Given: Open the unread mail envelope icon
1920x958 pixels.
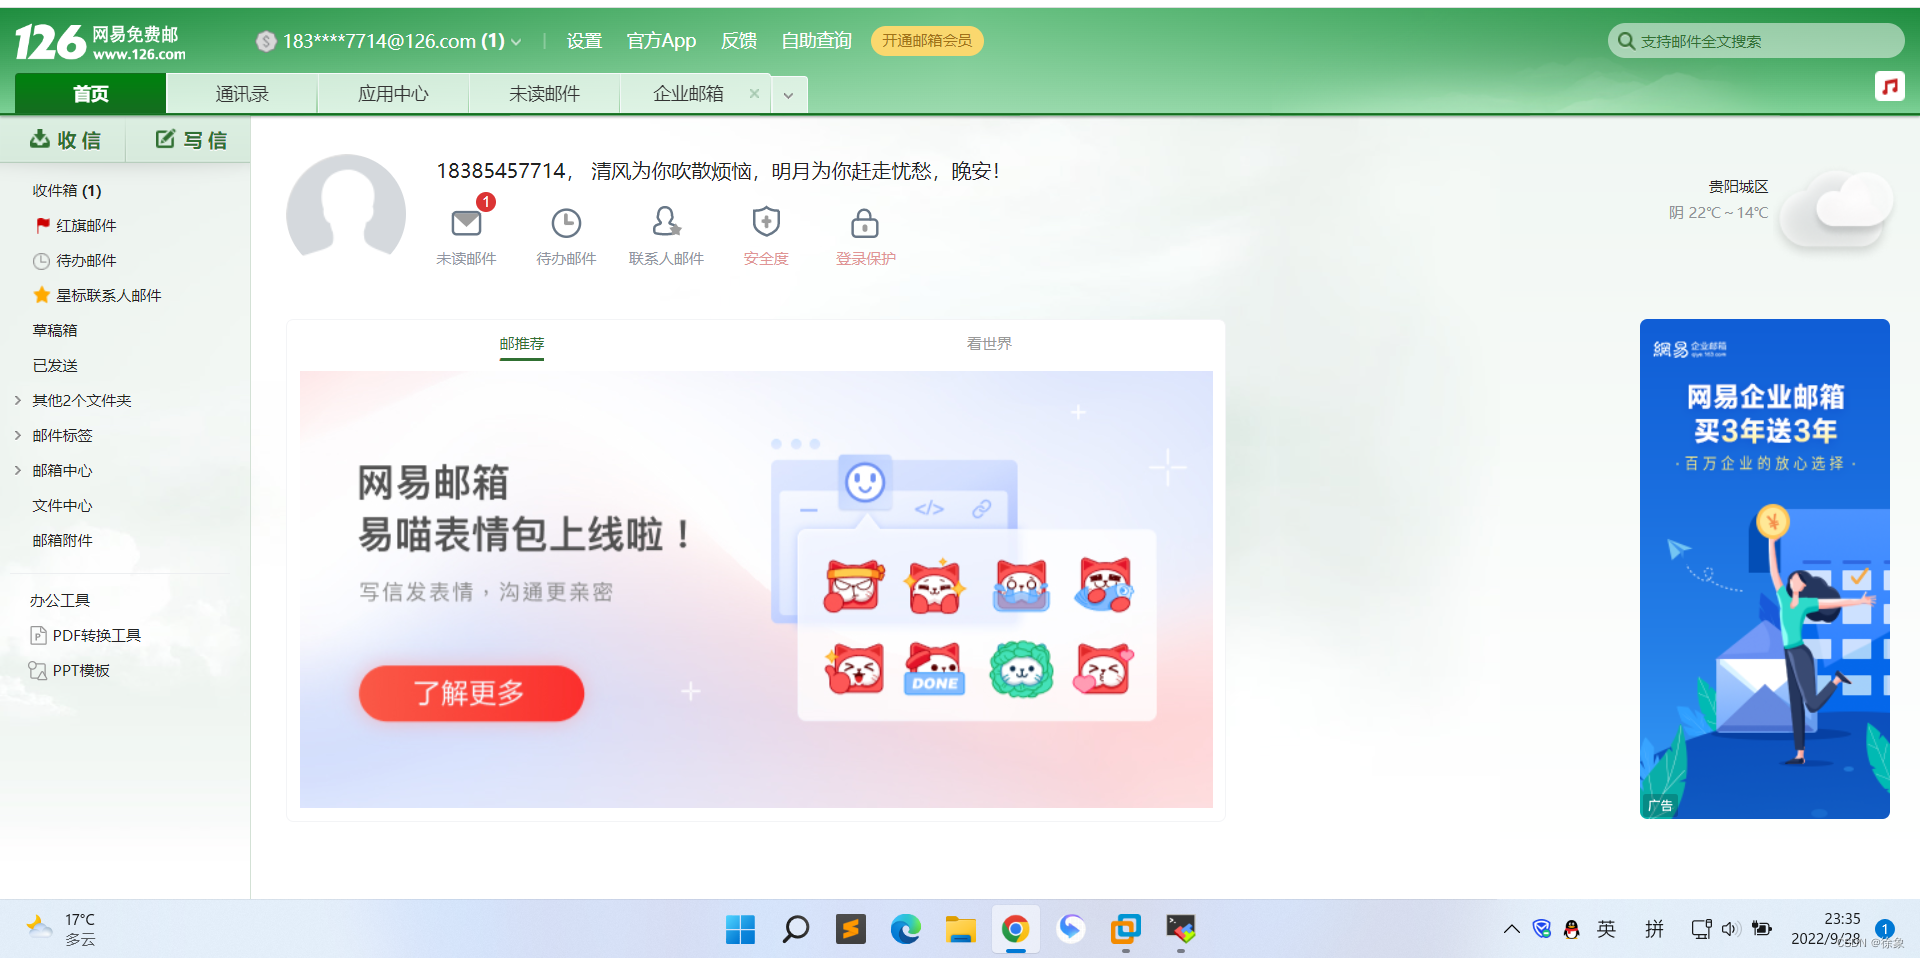Looking at the screenshot, I should coord(466,222).
